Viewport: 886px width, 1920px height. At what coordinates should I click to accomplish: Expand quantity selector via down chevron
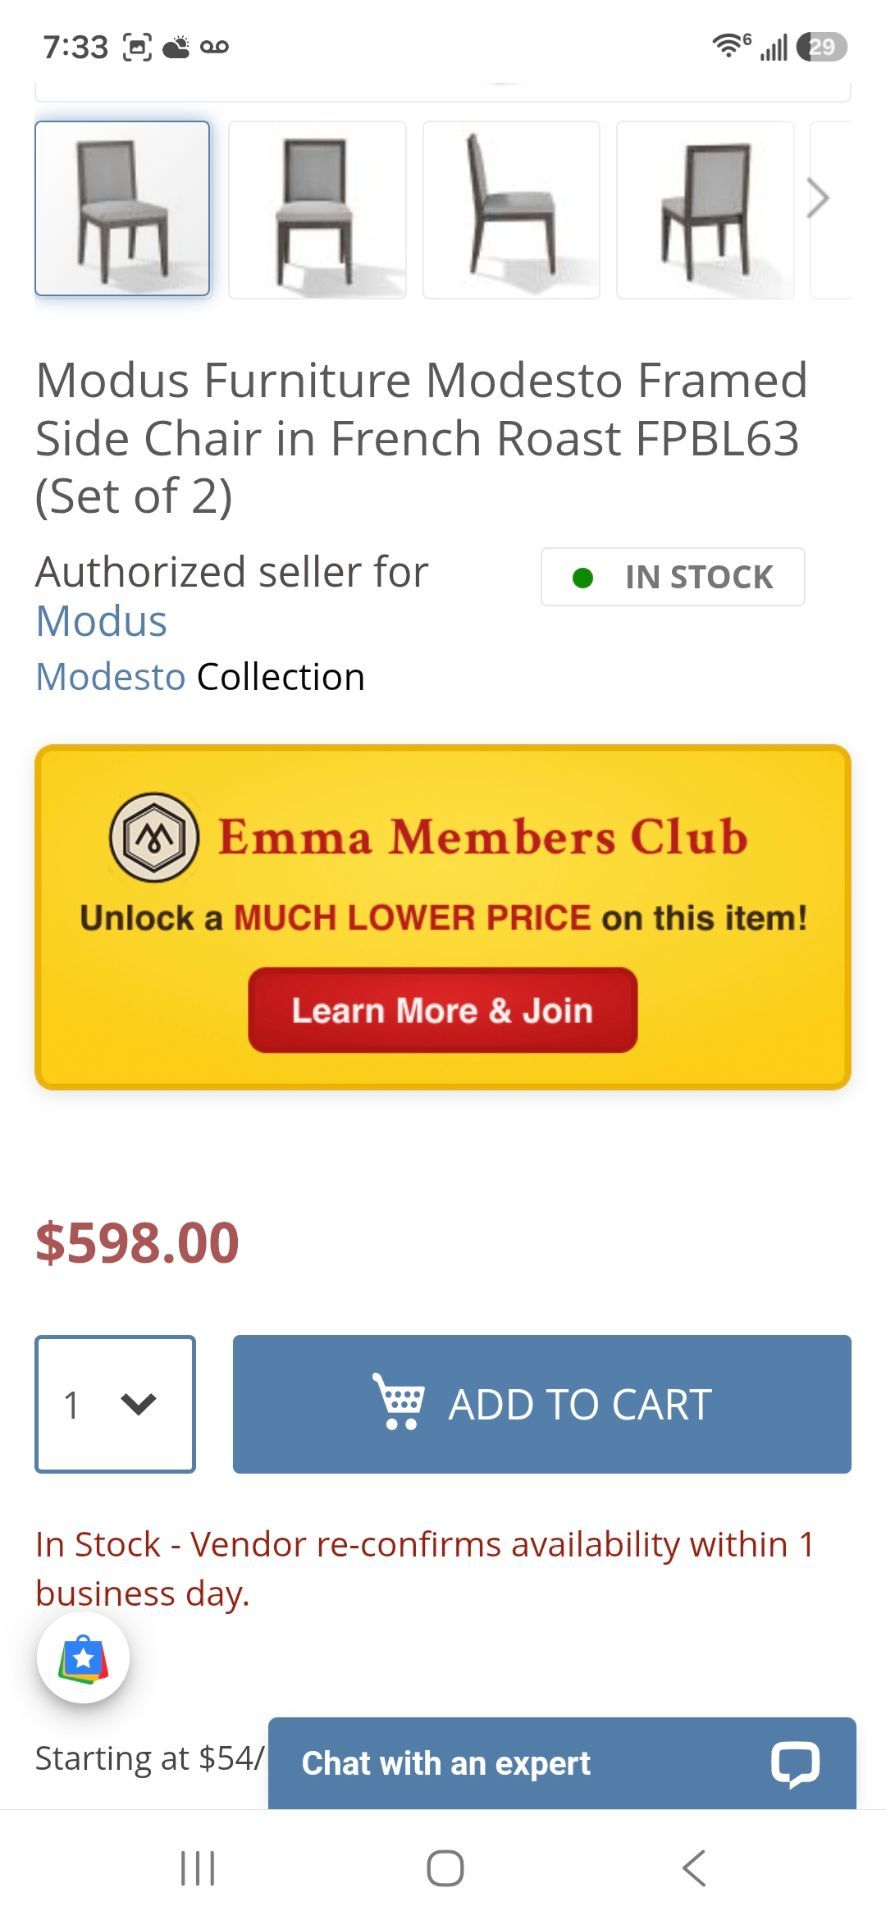point(138,1404)
